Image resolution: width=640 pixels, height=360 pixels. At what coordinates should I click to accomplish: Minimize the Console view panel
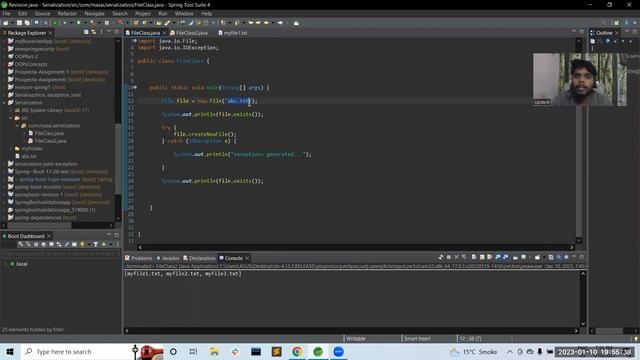tap(574, 257)
